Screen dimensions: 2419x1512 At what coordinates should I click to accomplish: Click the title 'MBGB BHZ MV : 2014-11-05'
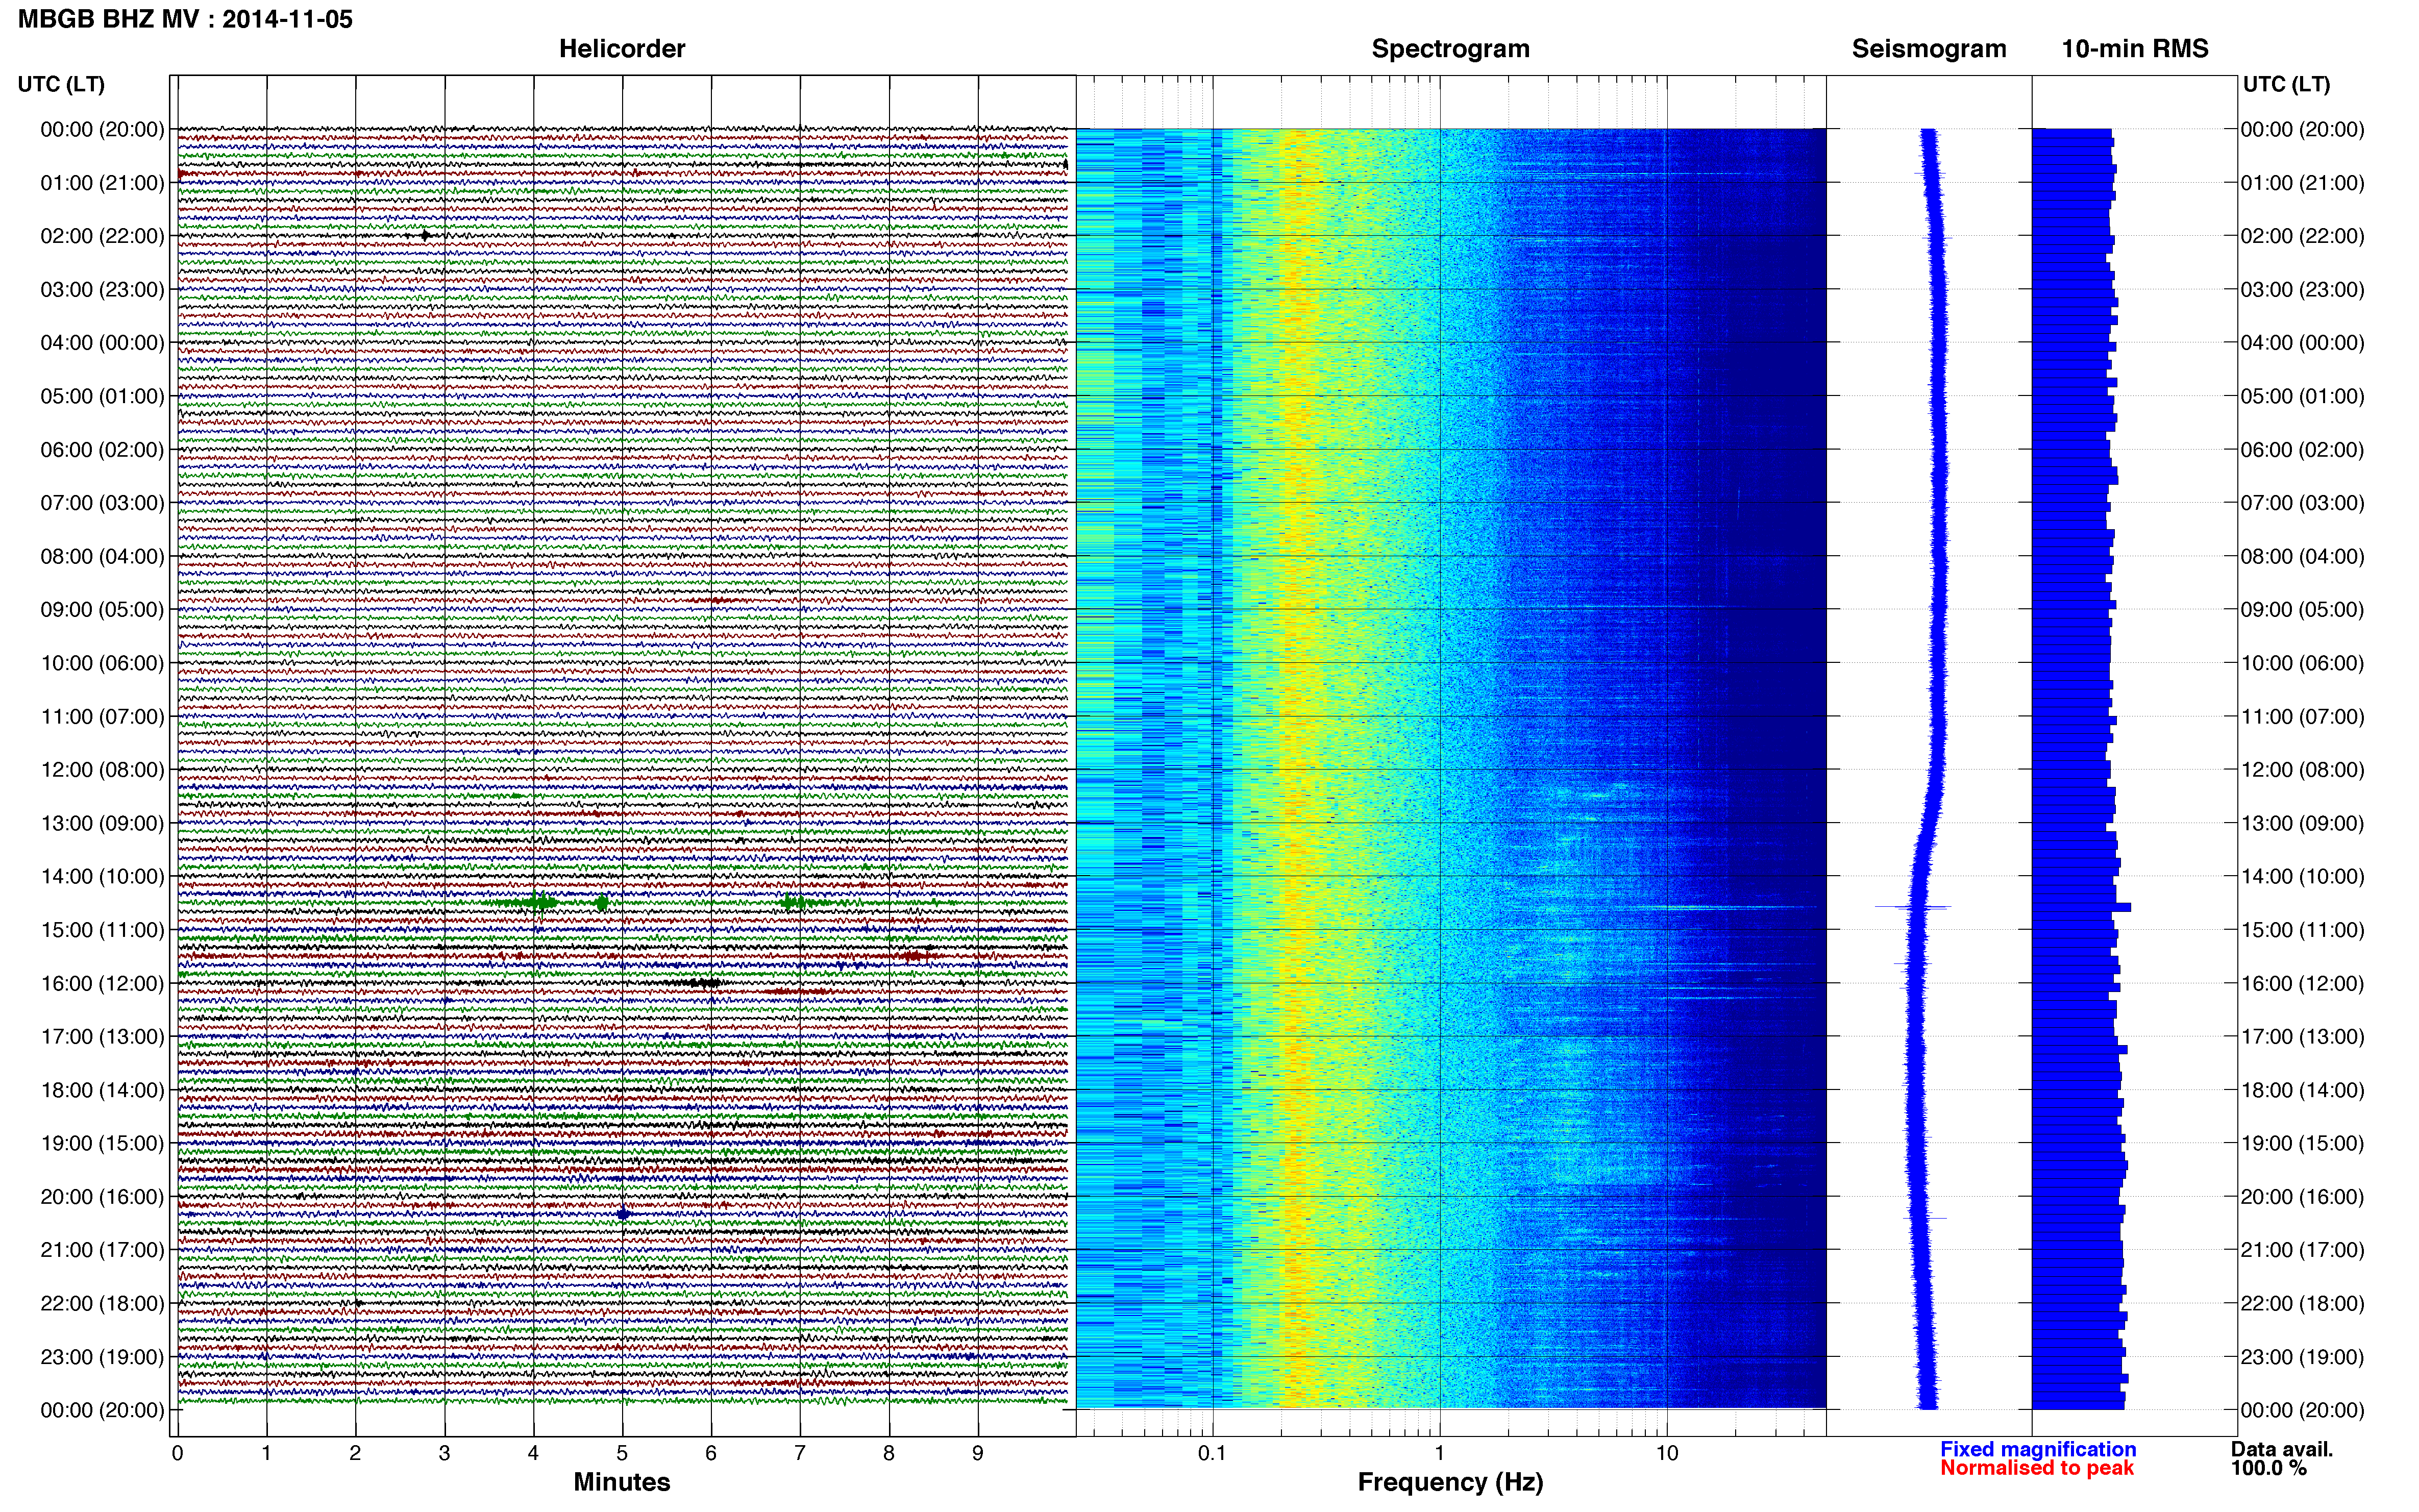pos(185,19)
